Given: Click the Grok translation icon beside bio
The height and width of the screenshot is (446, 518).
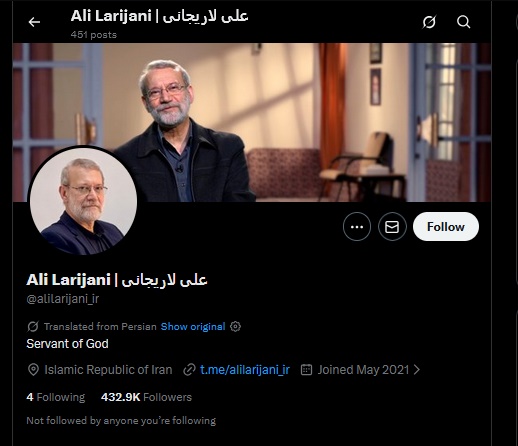Looking at the screenshot, I should [x=33, y=326].
